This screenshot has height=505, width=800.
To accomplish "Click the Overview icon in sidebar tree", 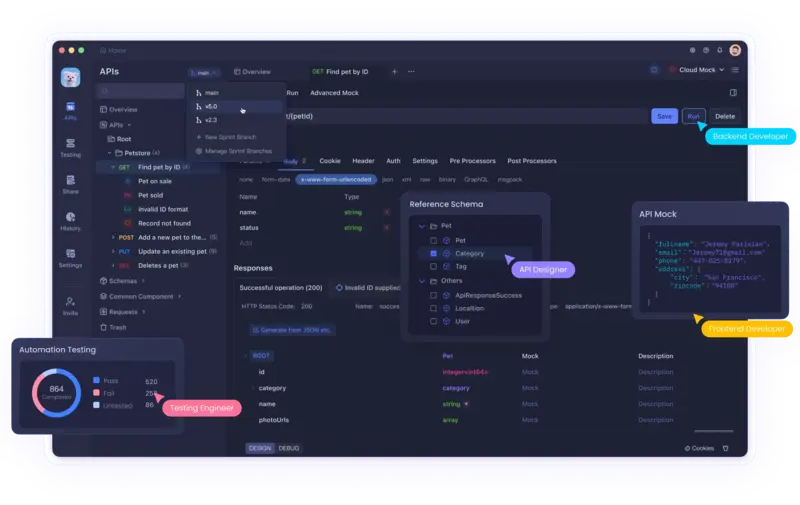I will 104,109.
